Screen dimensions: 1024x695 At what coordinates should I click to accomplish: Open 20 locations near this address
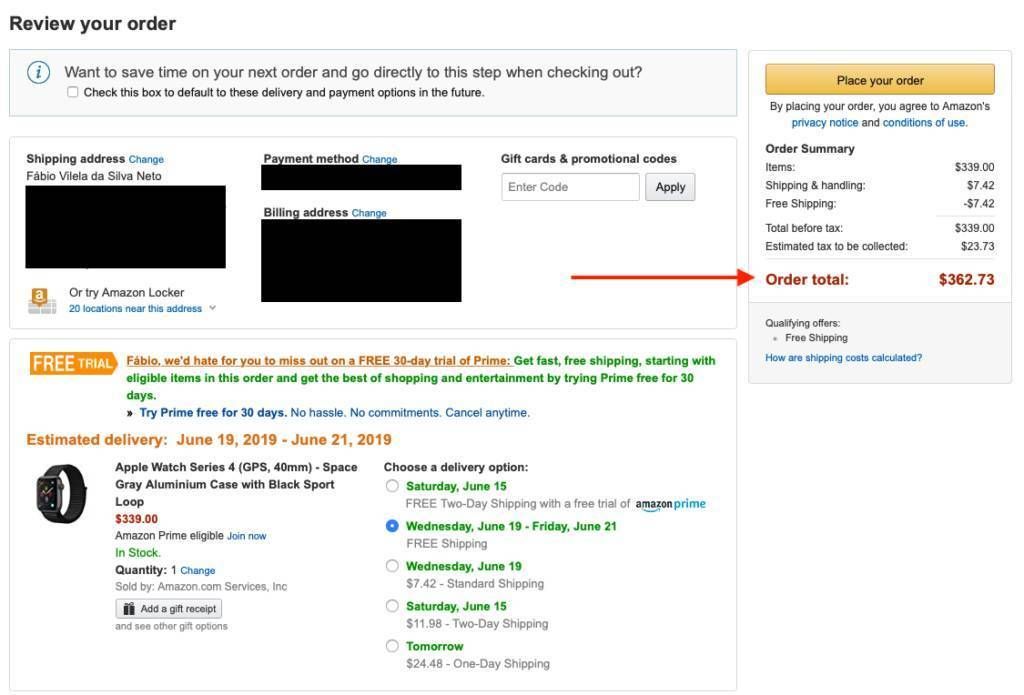[x=135, y=308]
